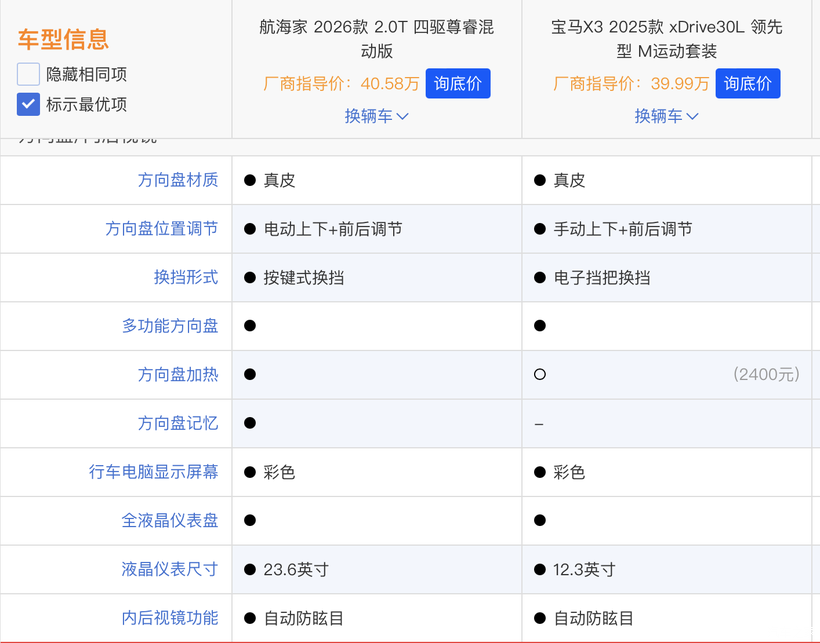Image resolution: width=820 pixels, height=643 pixels.
Task: Check the 隐藏相同项 checkbox
Action: 29,74
